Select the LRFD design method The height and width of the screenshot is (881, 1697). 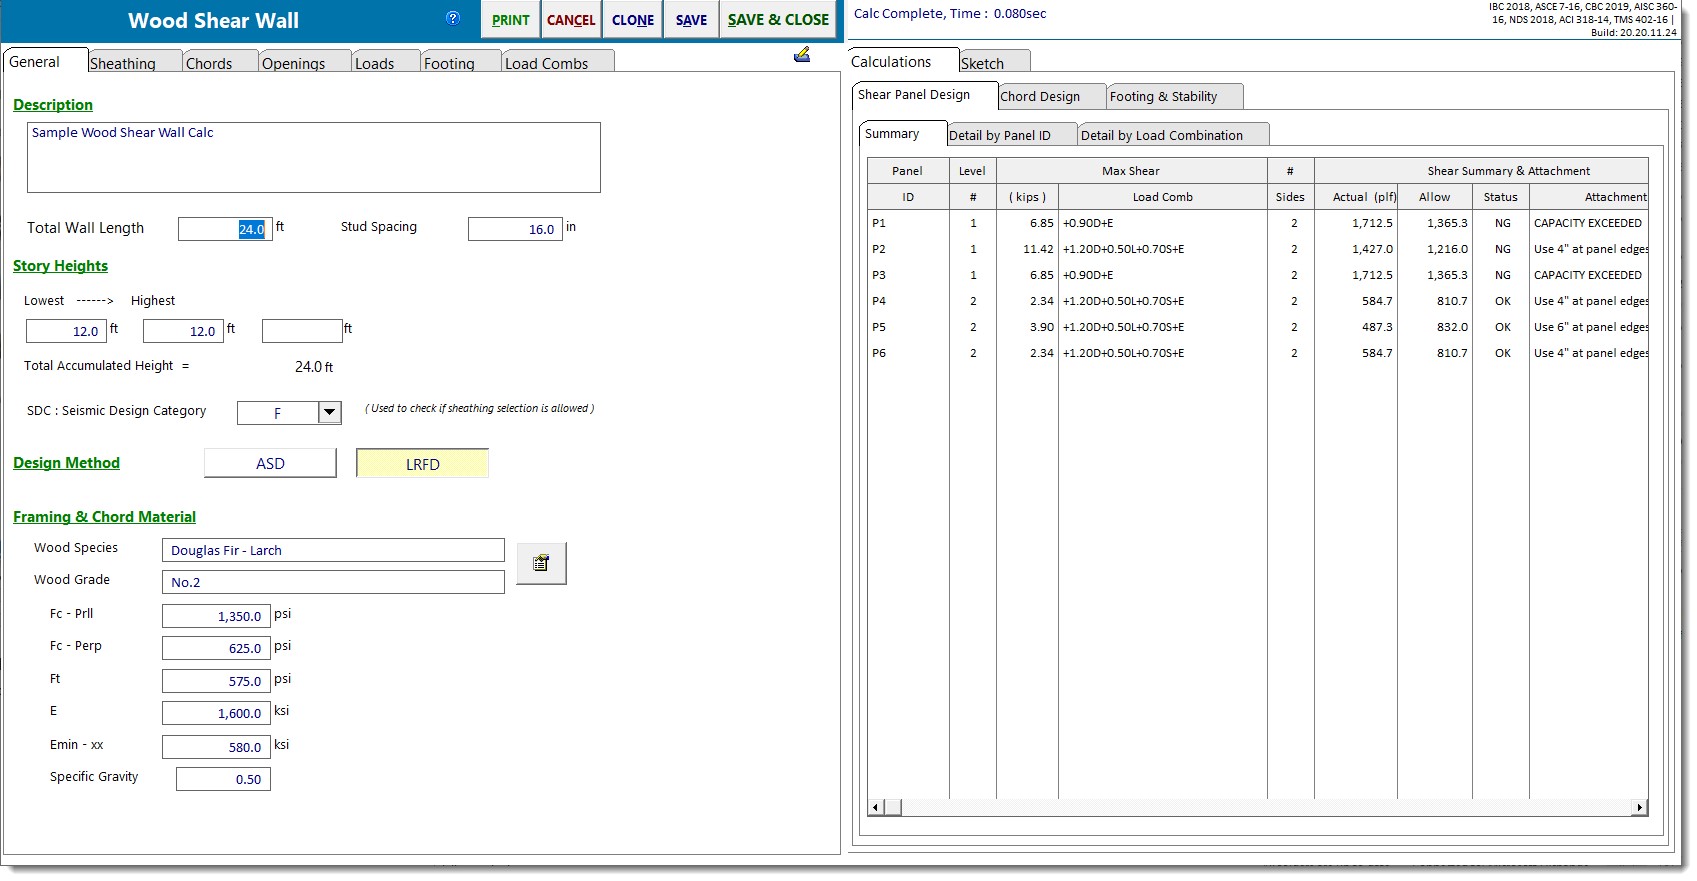422,464
